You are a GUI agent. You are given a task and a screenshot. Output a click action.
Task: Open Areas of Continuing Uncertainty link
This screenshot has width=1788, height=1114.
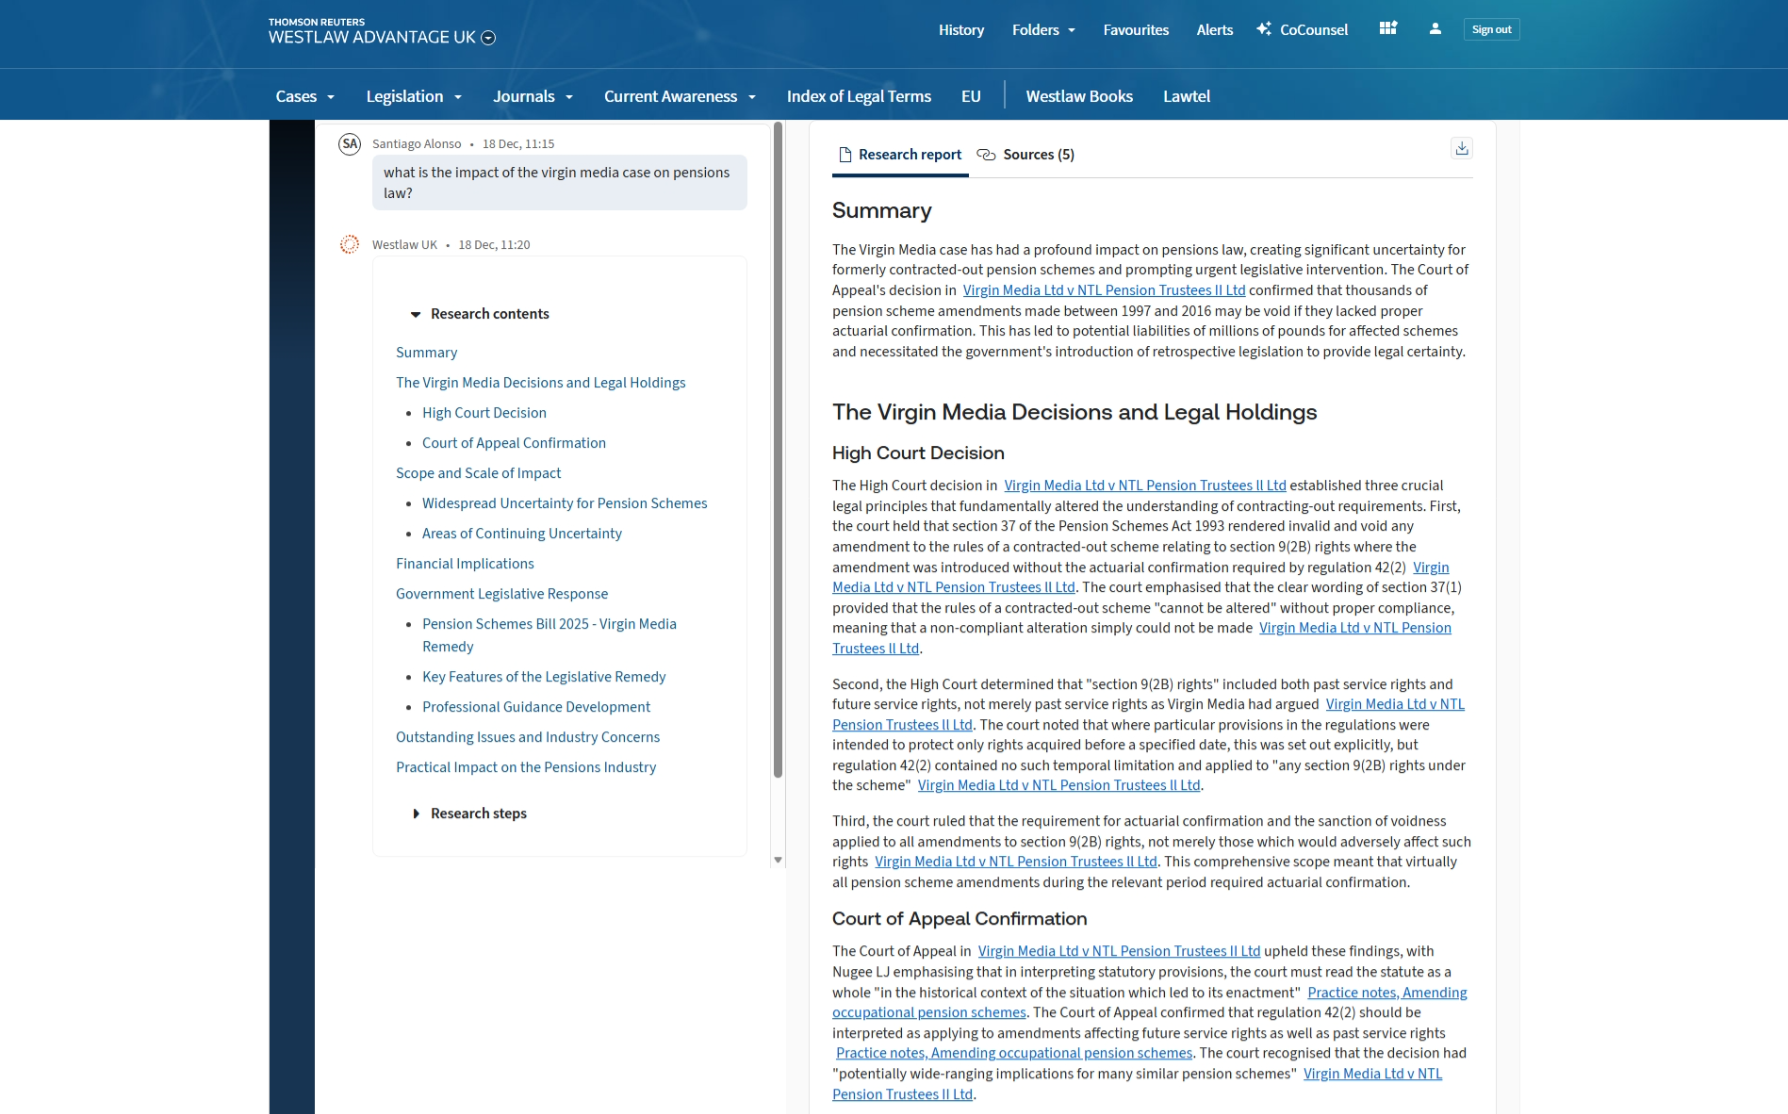tap(522, 533)
